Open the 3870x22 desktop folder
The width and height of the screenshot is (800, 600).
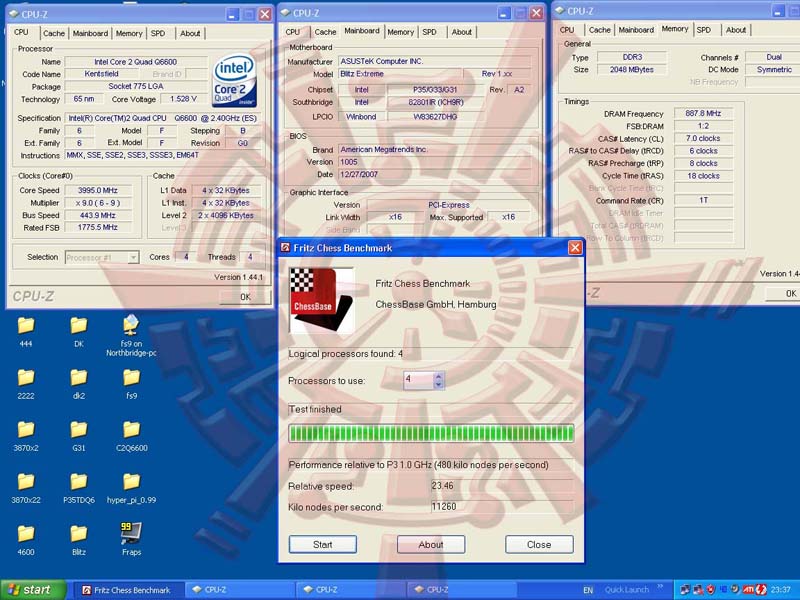[26, 487]
